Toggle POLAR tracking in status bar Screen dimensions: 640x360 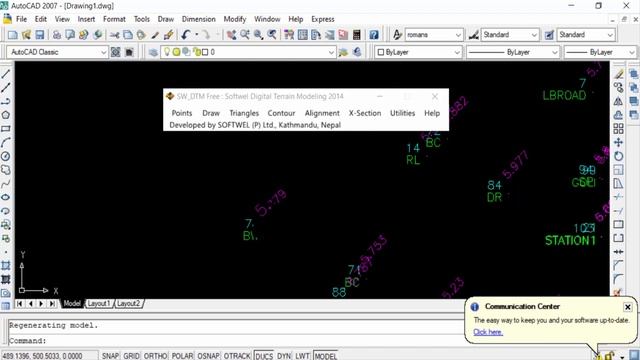click(x=182, y=356)
